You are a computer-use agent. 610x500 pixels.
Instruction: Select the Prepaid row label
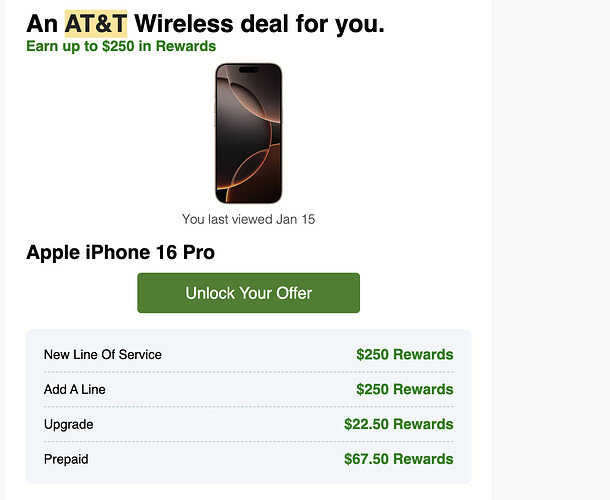tap(66, 459)
